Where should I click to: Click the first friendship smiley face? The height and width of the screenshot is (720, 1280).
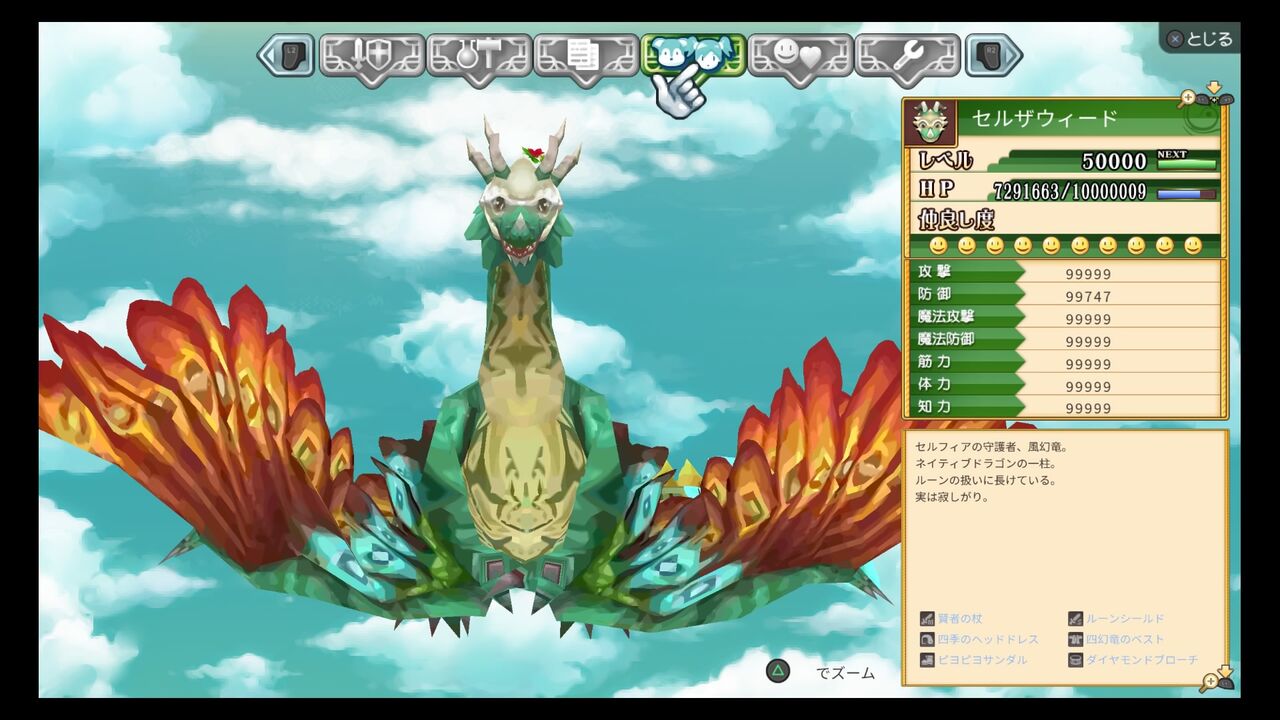[x=937, y=245]
